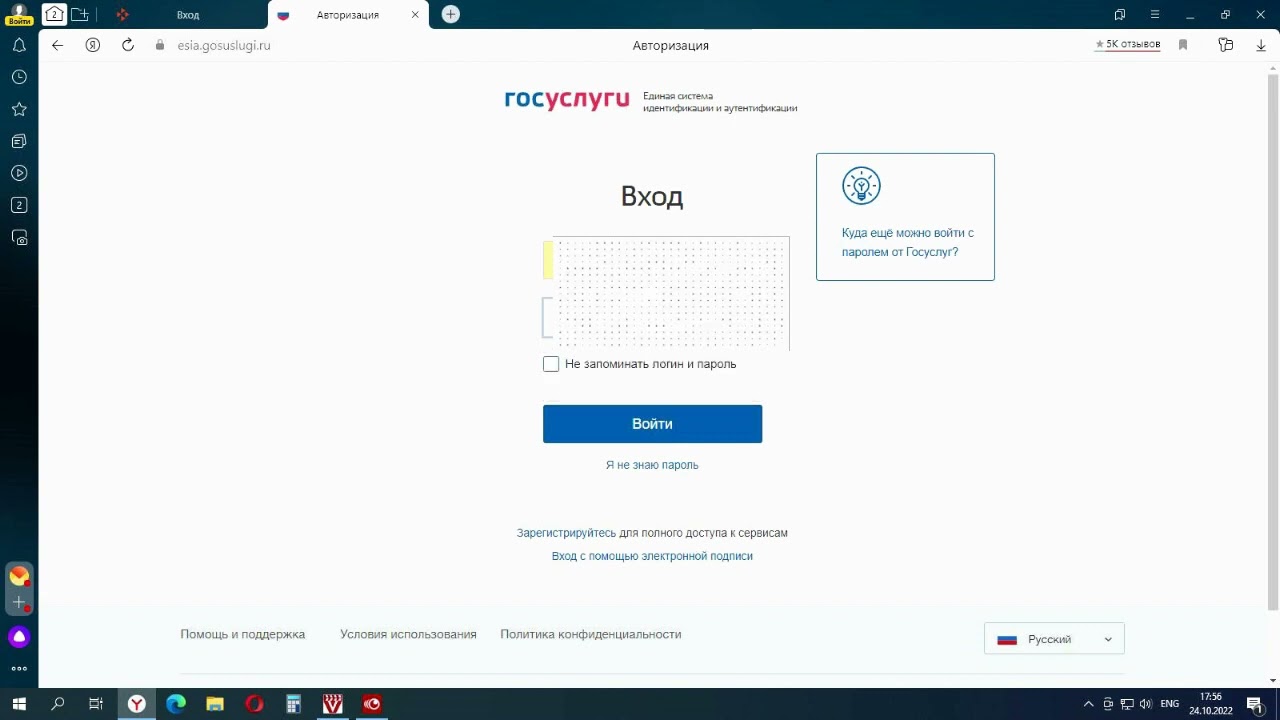Open Calculator from taskbar
The image size is (1280, 720).
(293, 704)
